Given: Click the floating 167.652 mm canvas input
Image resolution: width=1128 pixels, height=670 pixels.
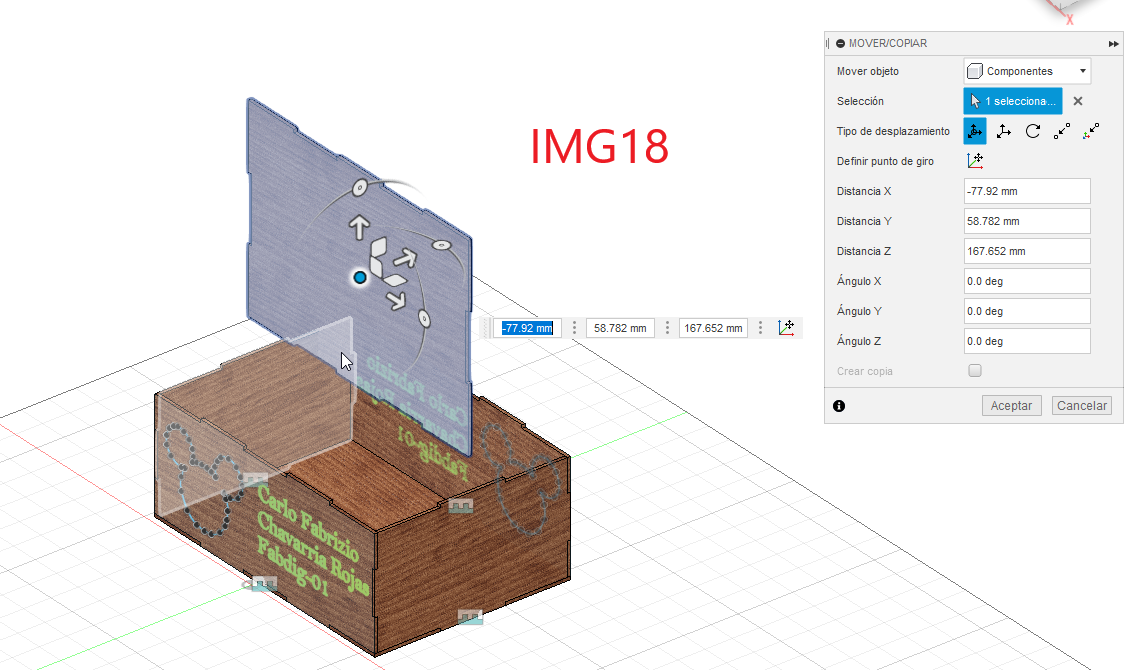Looking at the screenshot, I should pos(713,328).
